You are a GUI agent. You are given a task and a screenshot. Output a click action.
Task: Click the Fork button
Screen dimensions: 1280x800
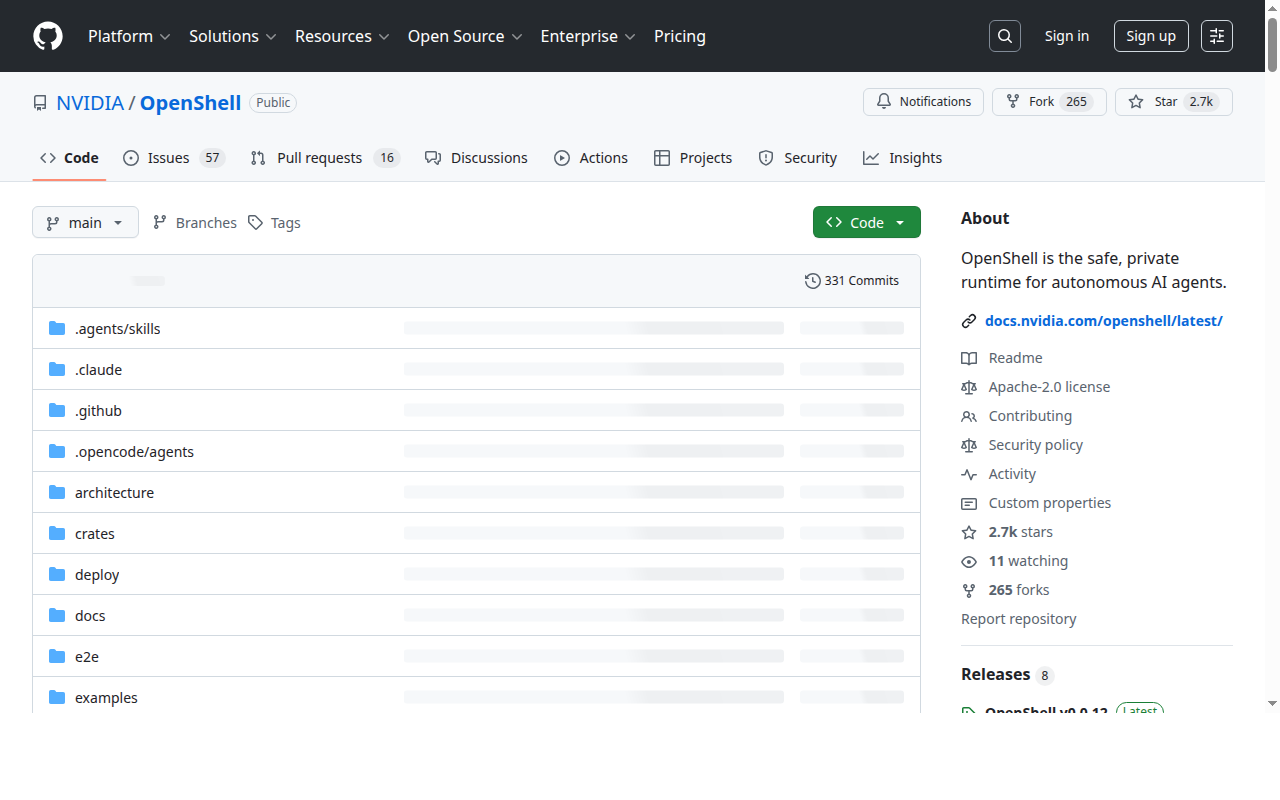coord(1048,101)
